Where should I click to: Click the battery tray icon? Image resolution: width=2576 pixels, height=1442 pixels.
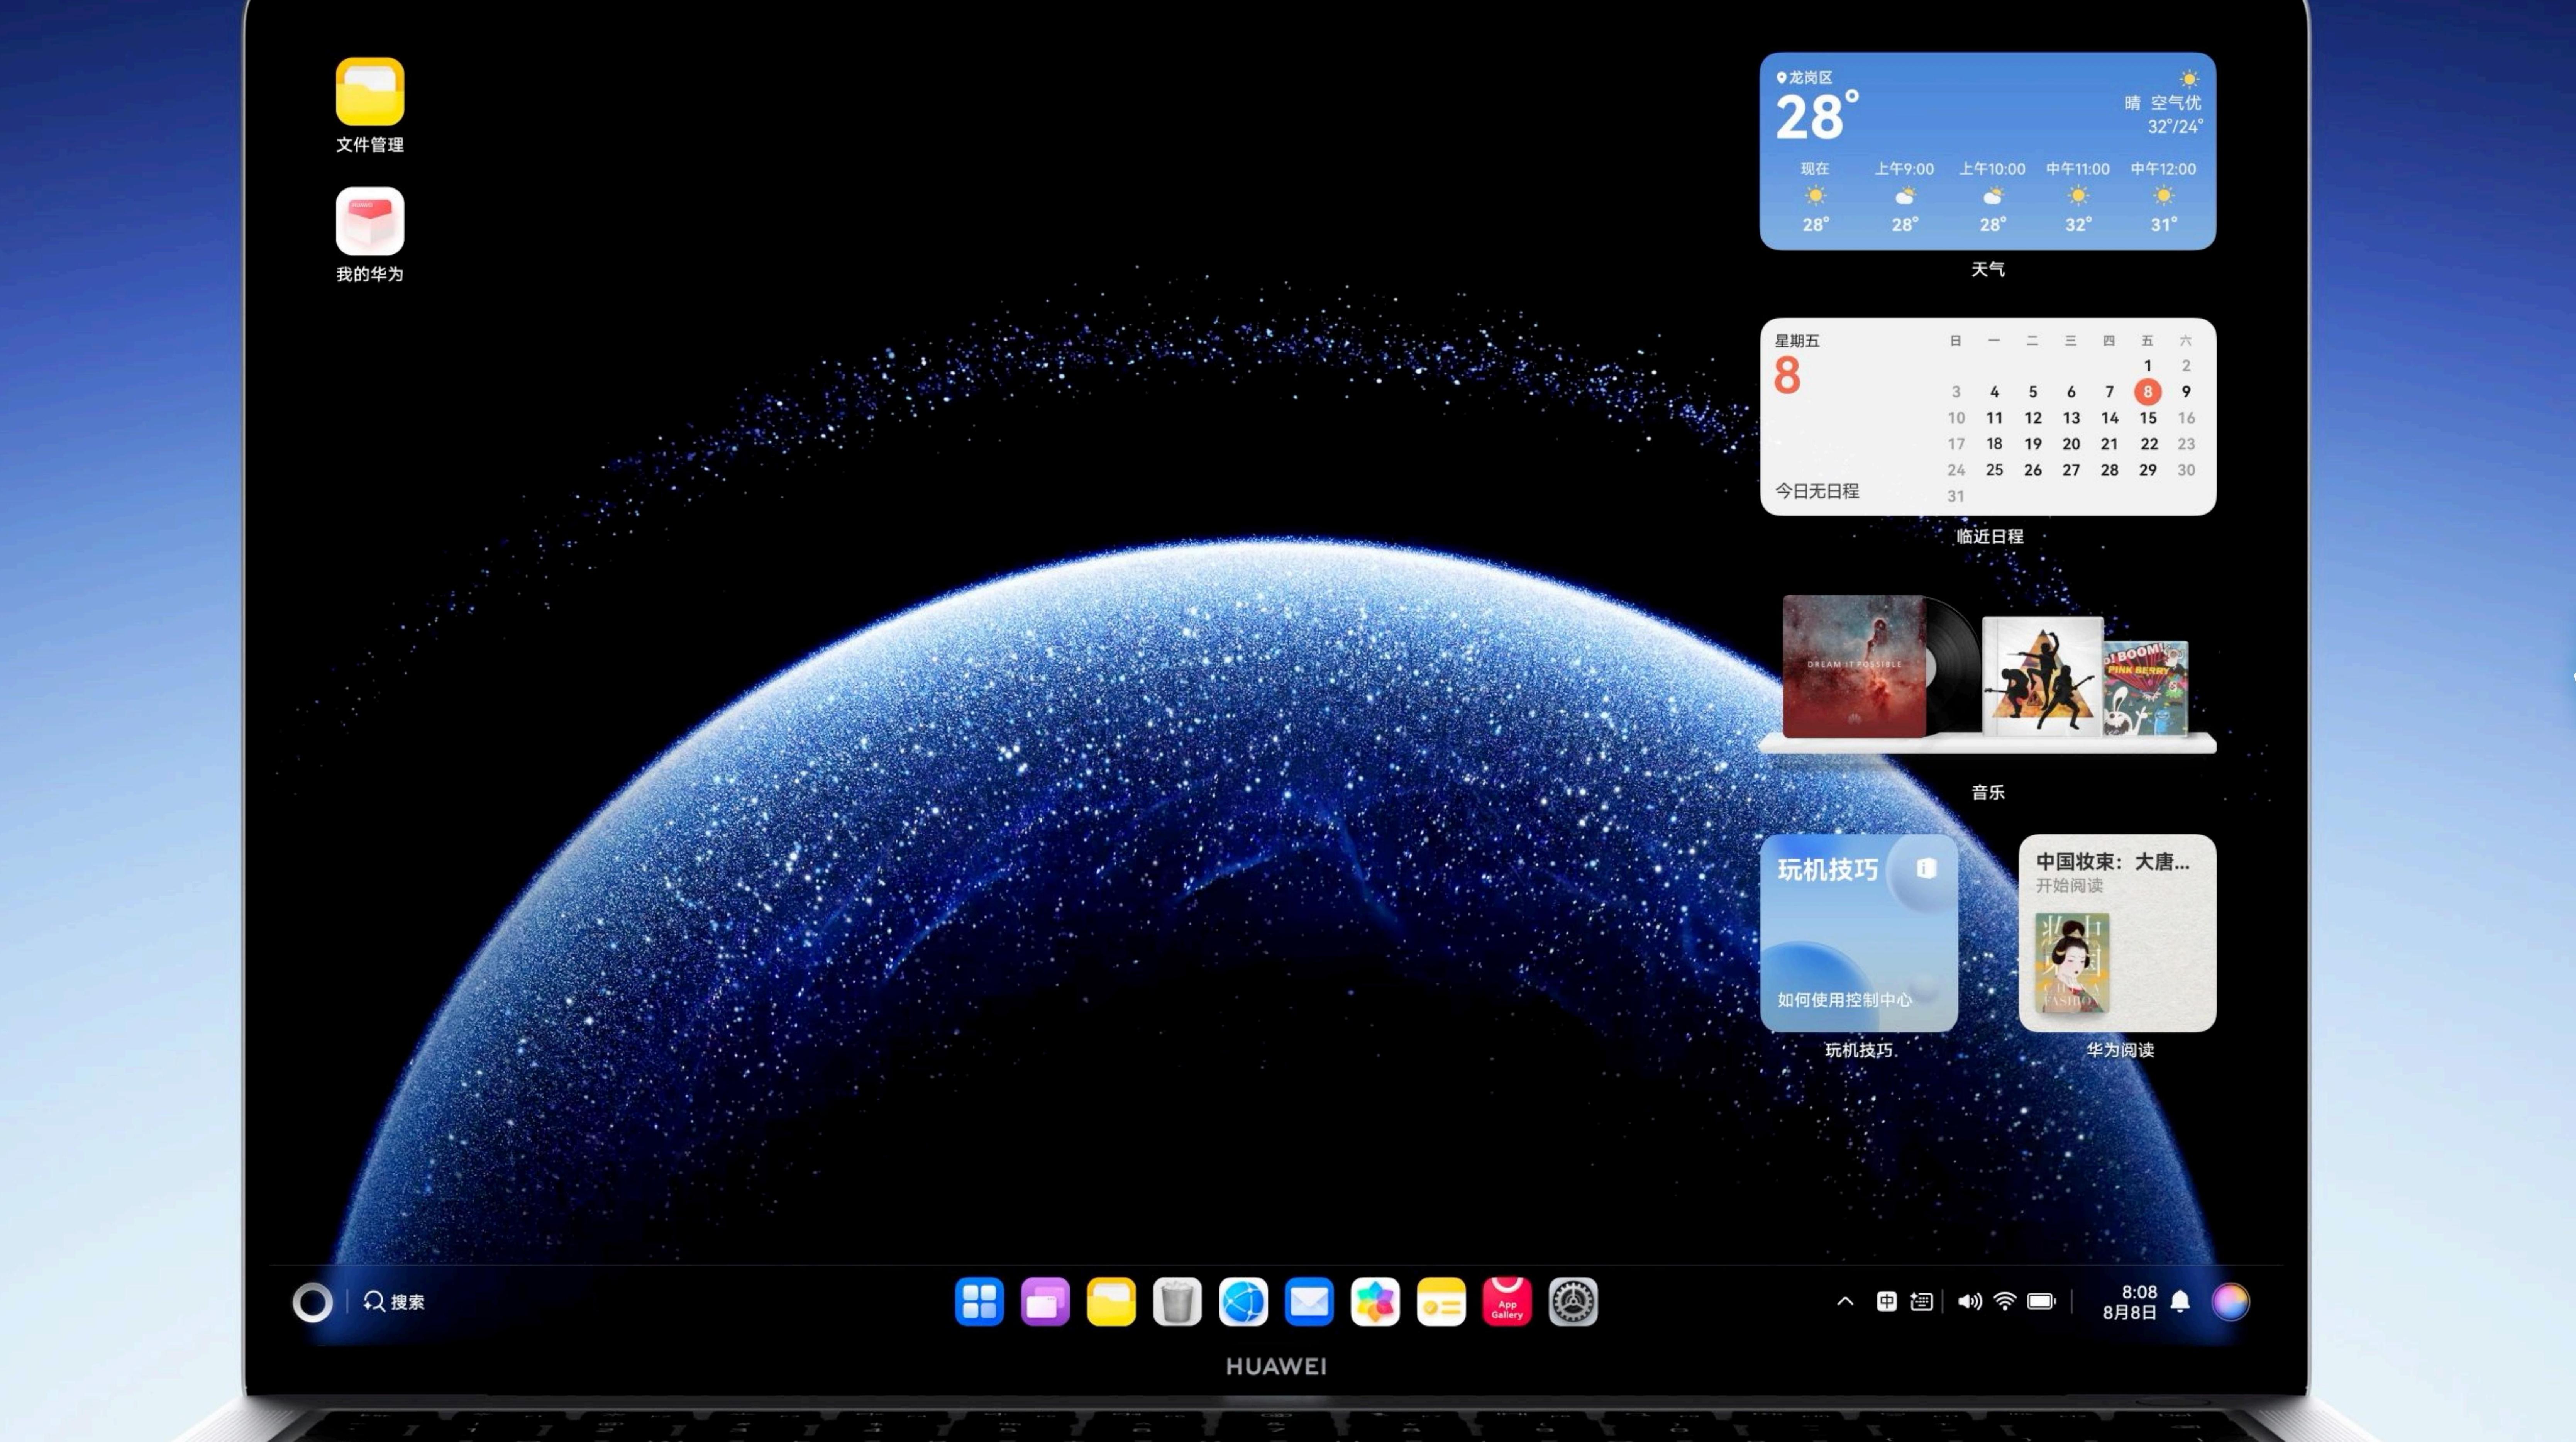pos(2041,1301)
